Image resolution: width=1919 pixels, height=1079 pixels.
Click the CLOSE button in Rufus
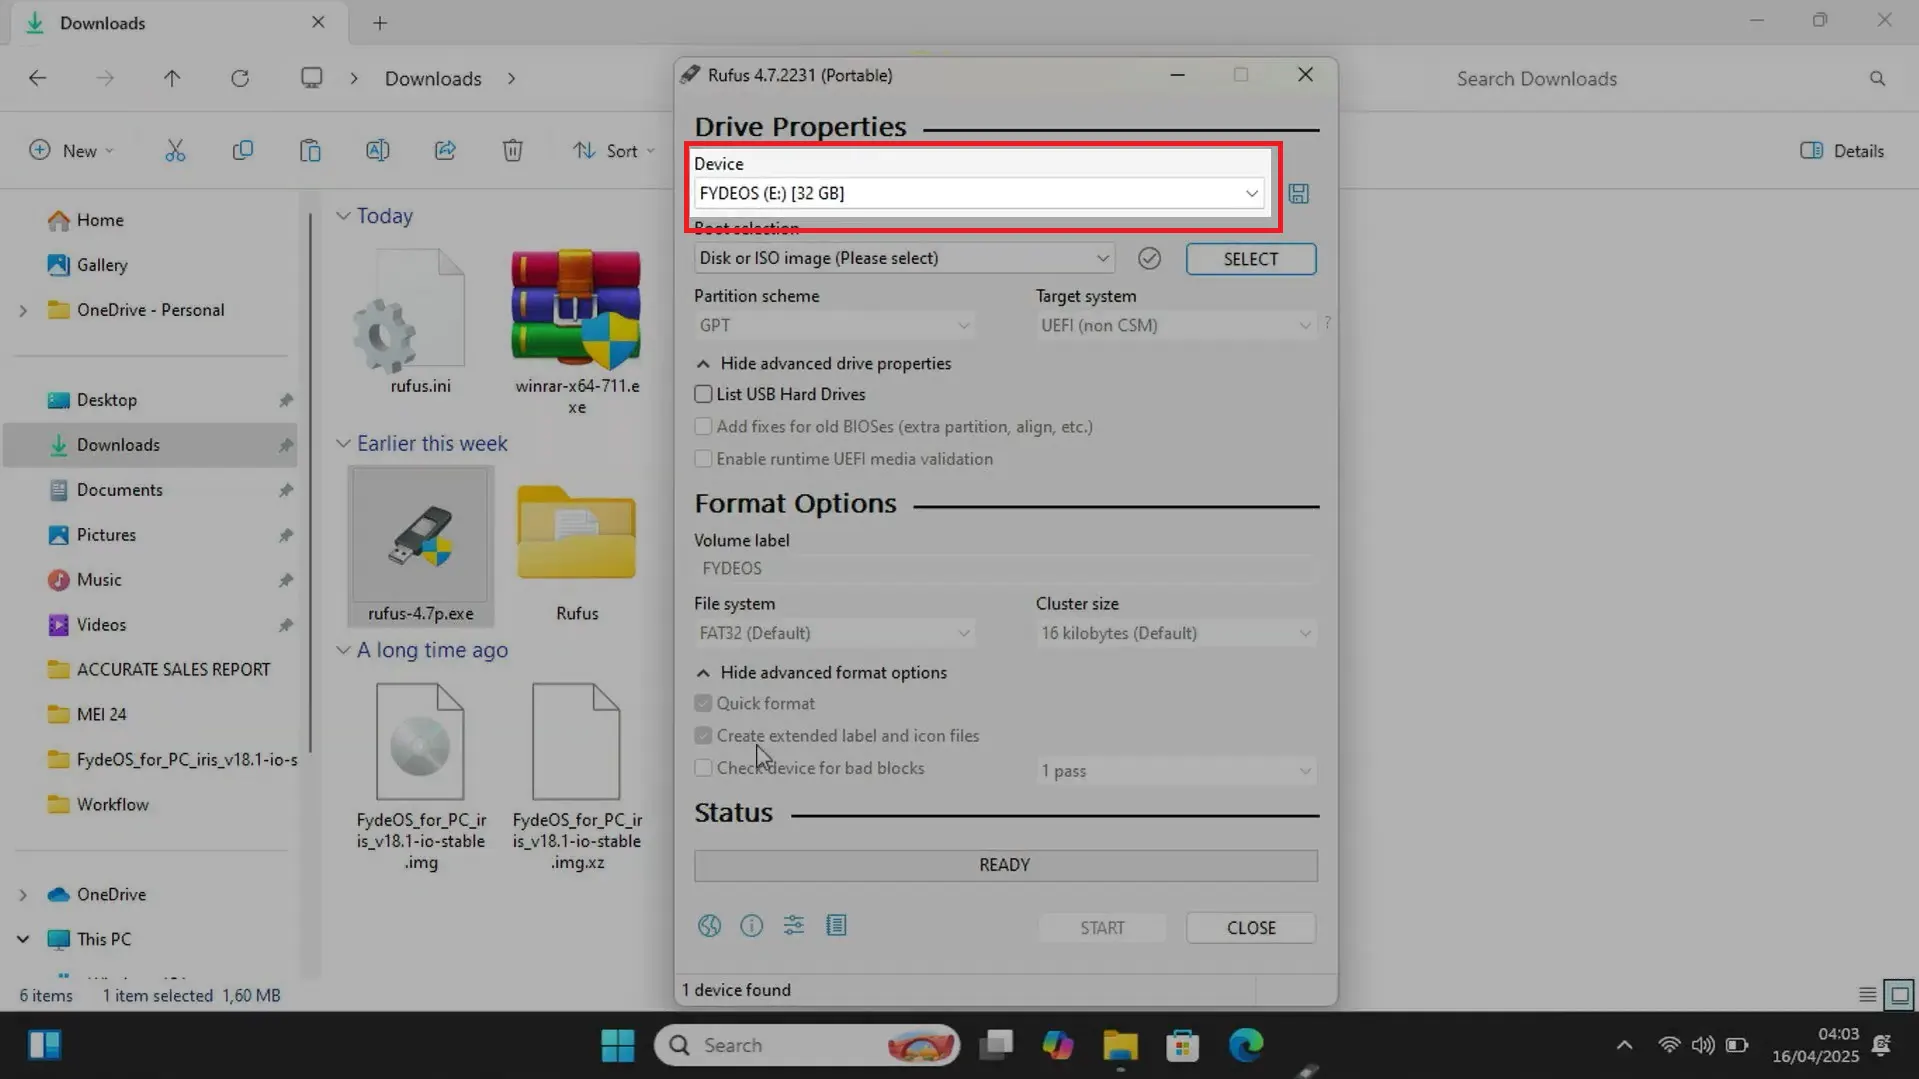pos(1250,927)
